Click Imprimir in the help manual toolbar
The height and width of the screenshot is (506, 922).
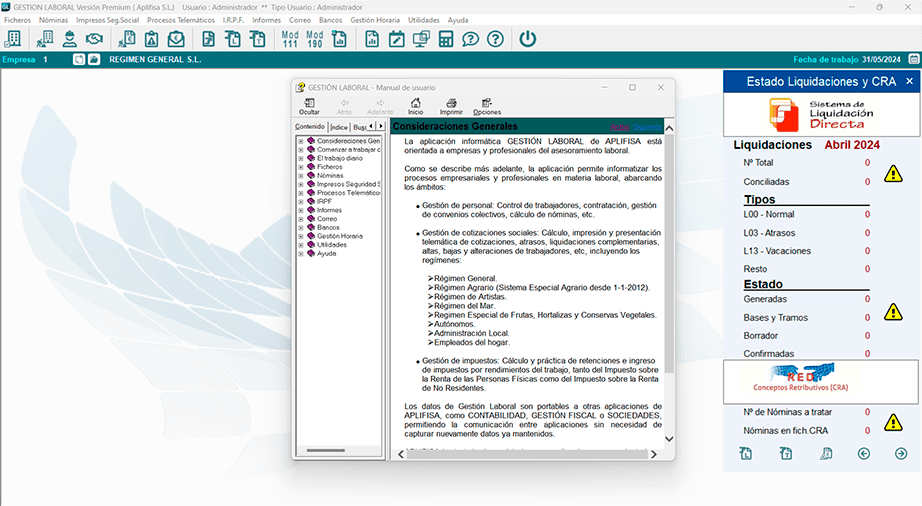451,106
